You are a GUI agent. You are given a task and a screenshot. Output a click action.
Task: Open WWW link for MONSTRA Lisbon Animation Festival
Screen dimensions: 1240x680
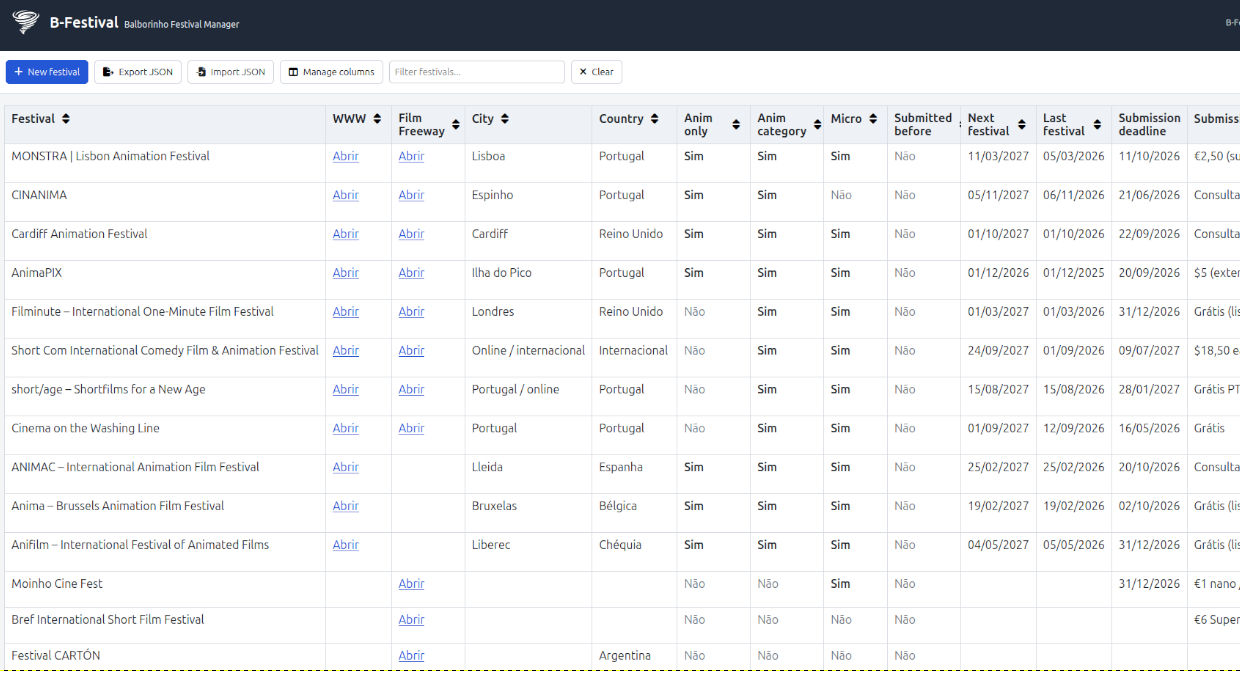click(346, 156)
